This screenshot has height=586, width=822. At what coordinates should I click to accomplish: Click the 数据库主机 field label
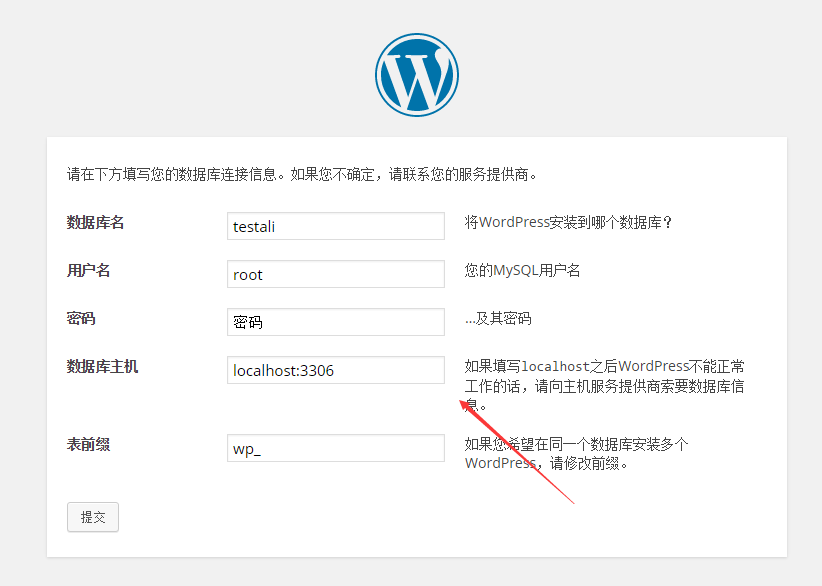click(102, 367)
